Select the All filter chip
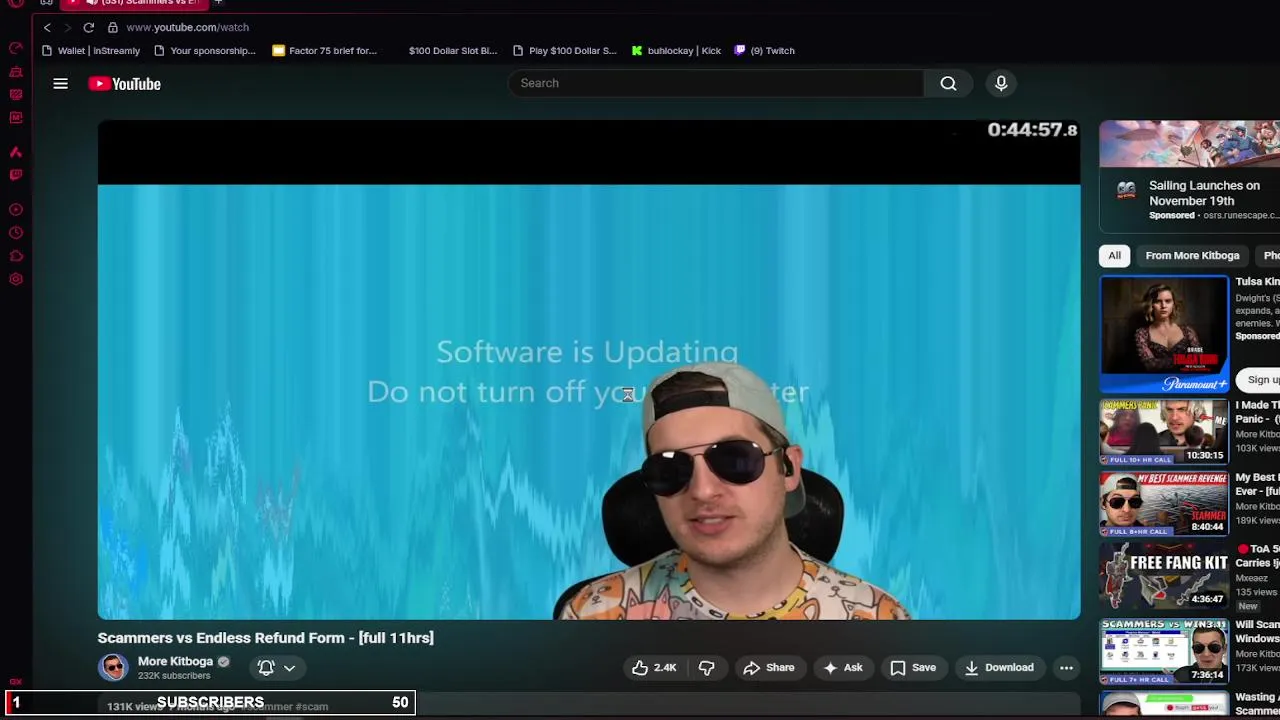The image size is (1280, 720). 1114,255
